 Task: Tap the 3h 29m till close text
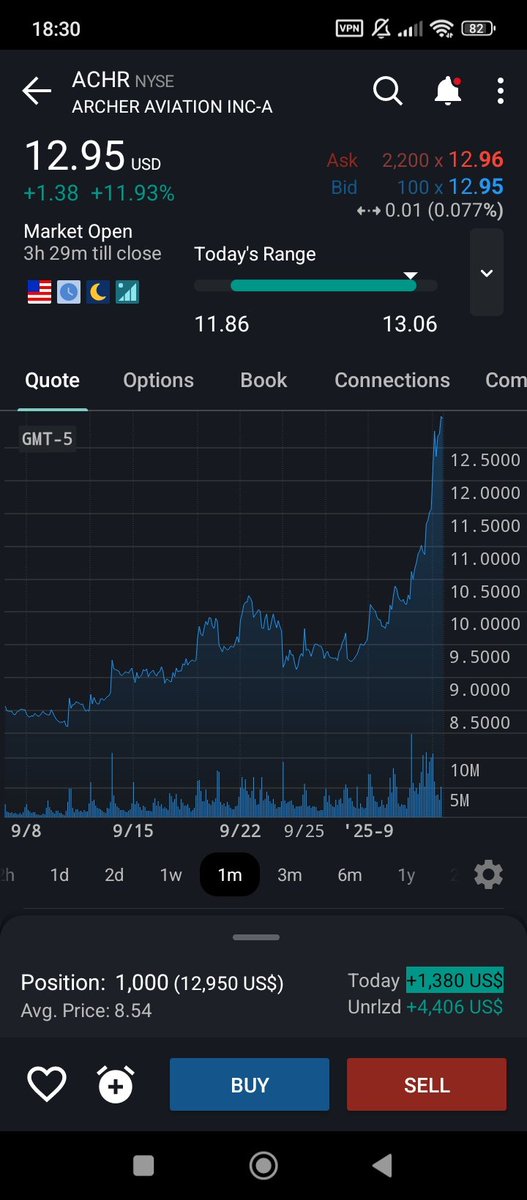click(x=92, y=254)
